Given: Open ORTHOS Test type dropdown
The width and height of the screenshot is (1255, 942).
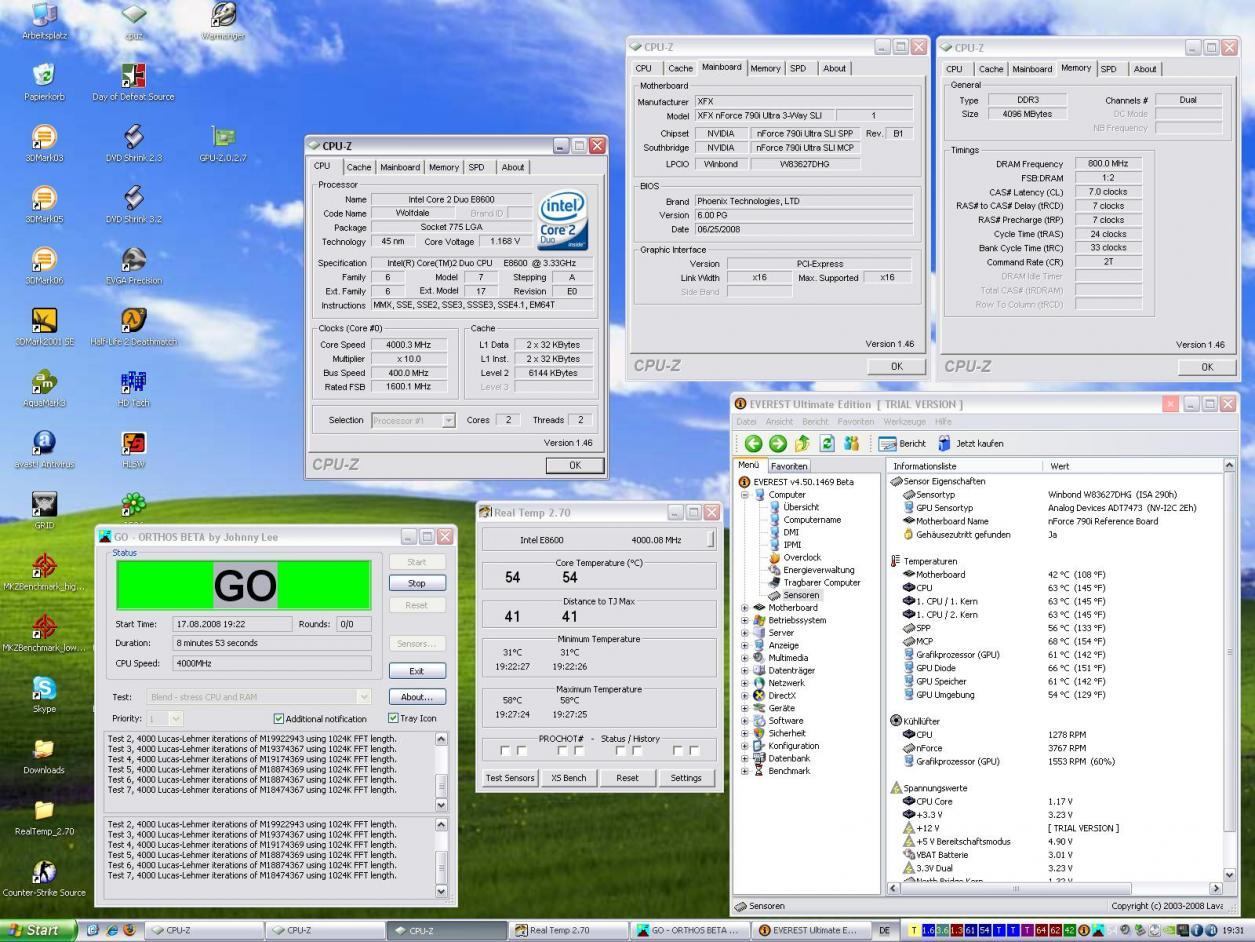Looking at the screenshot, I should (363, 697).
